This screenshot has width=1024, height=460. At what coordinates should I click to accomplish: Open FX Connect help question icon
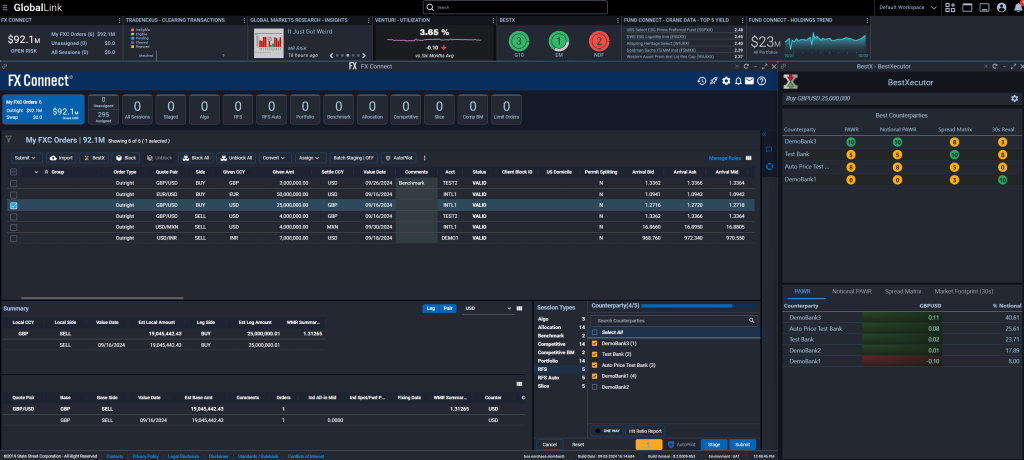tap(763, 80)
